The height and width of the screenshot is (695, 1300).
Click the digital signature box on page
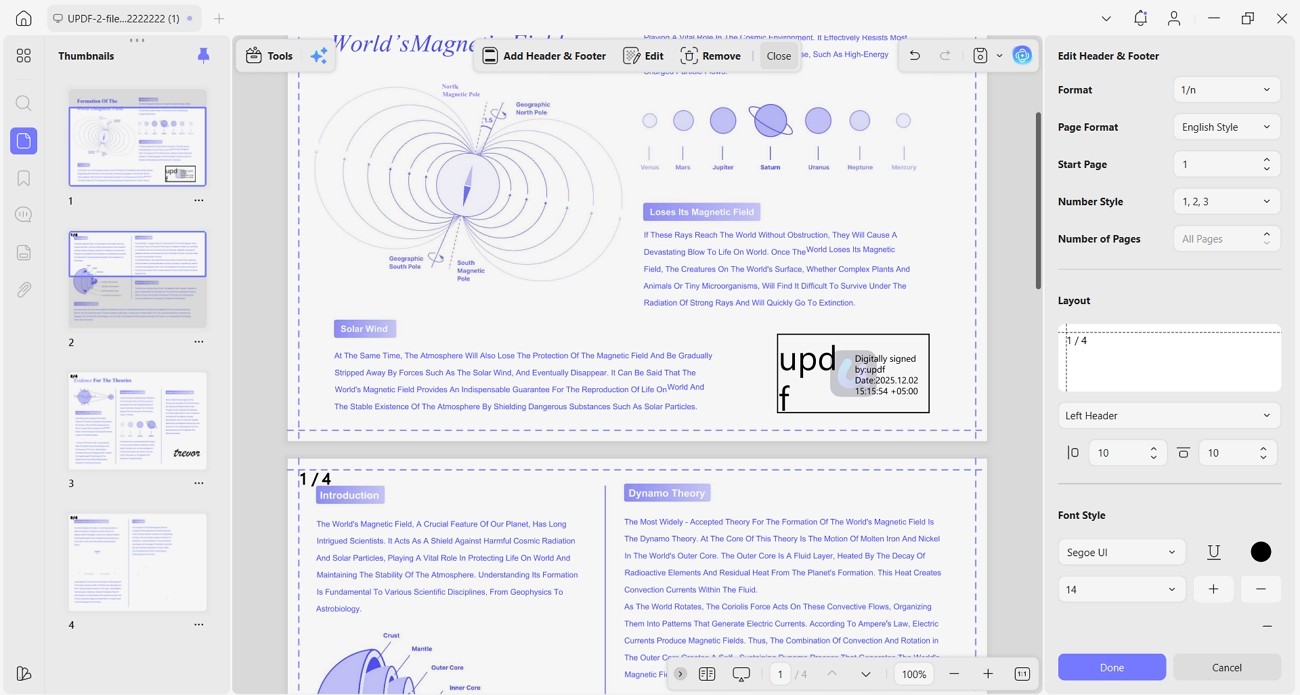(853, 373)
